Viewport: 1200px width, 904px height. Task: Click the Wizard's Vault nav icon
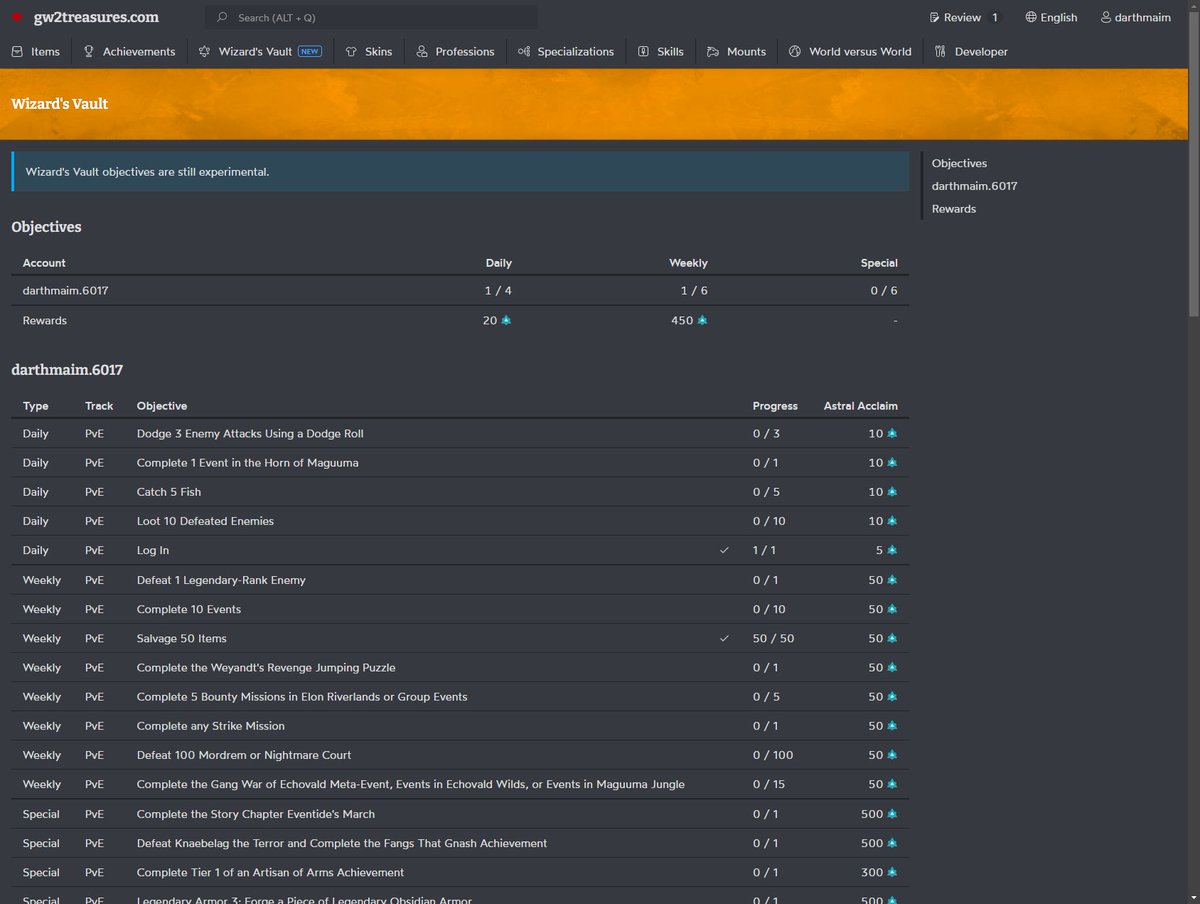point(205,51)
